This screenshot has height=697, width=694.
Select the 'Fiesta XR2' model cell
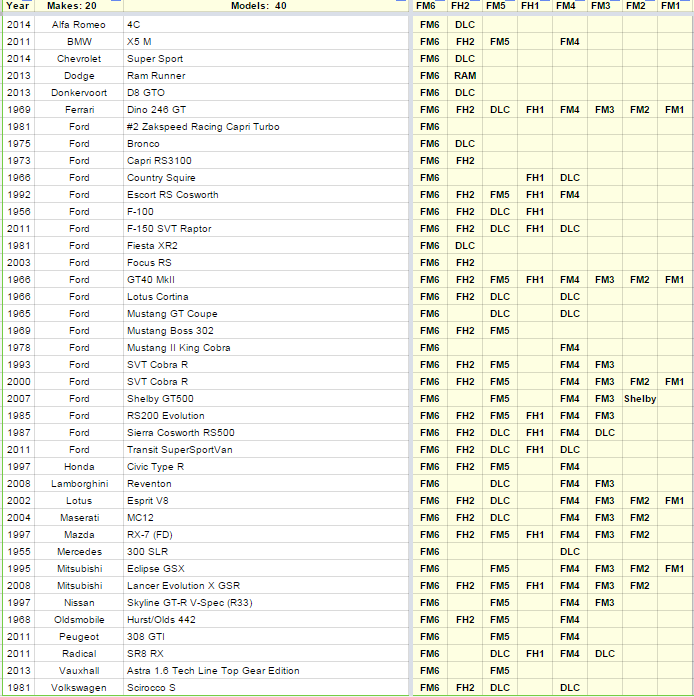point(265,246)
